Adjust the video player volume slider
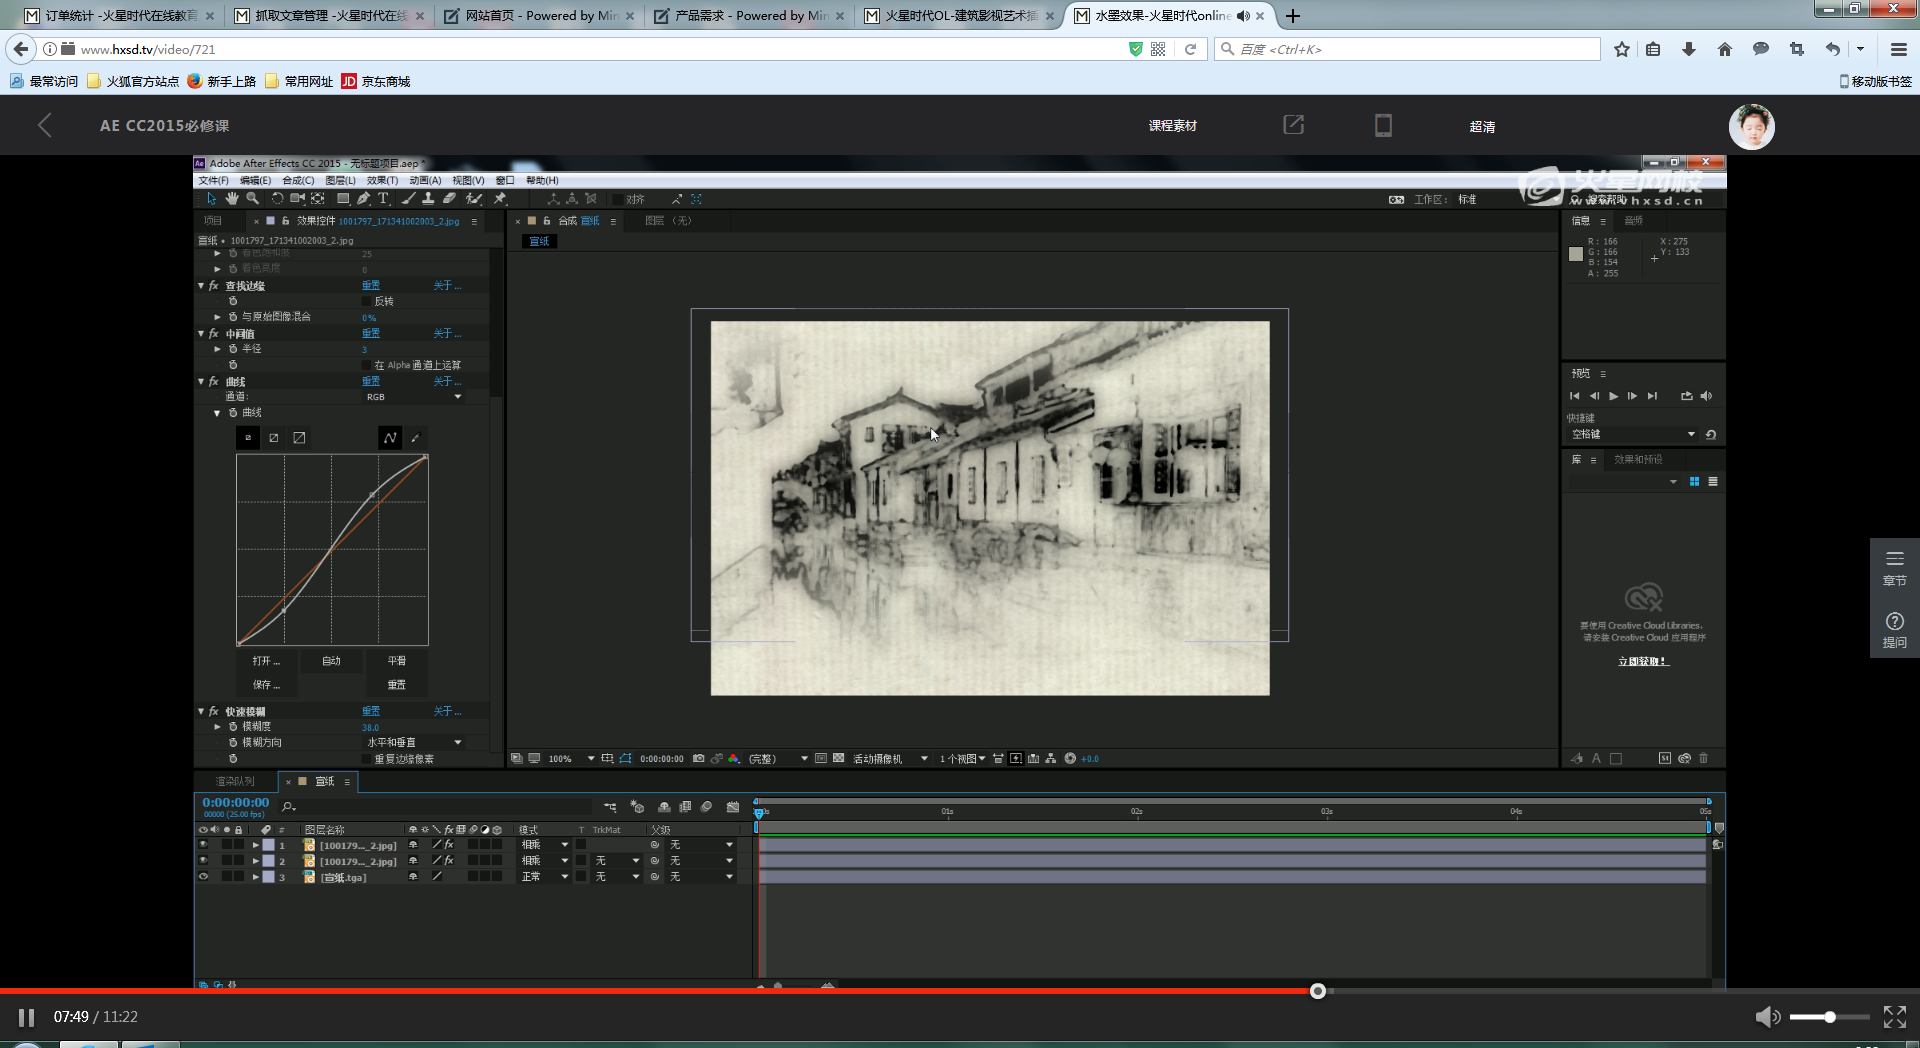This screenshot has height=1048, width=1920. pos(1829,1017)
